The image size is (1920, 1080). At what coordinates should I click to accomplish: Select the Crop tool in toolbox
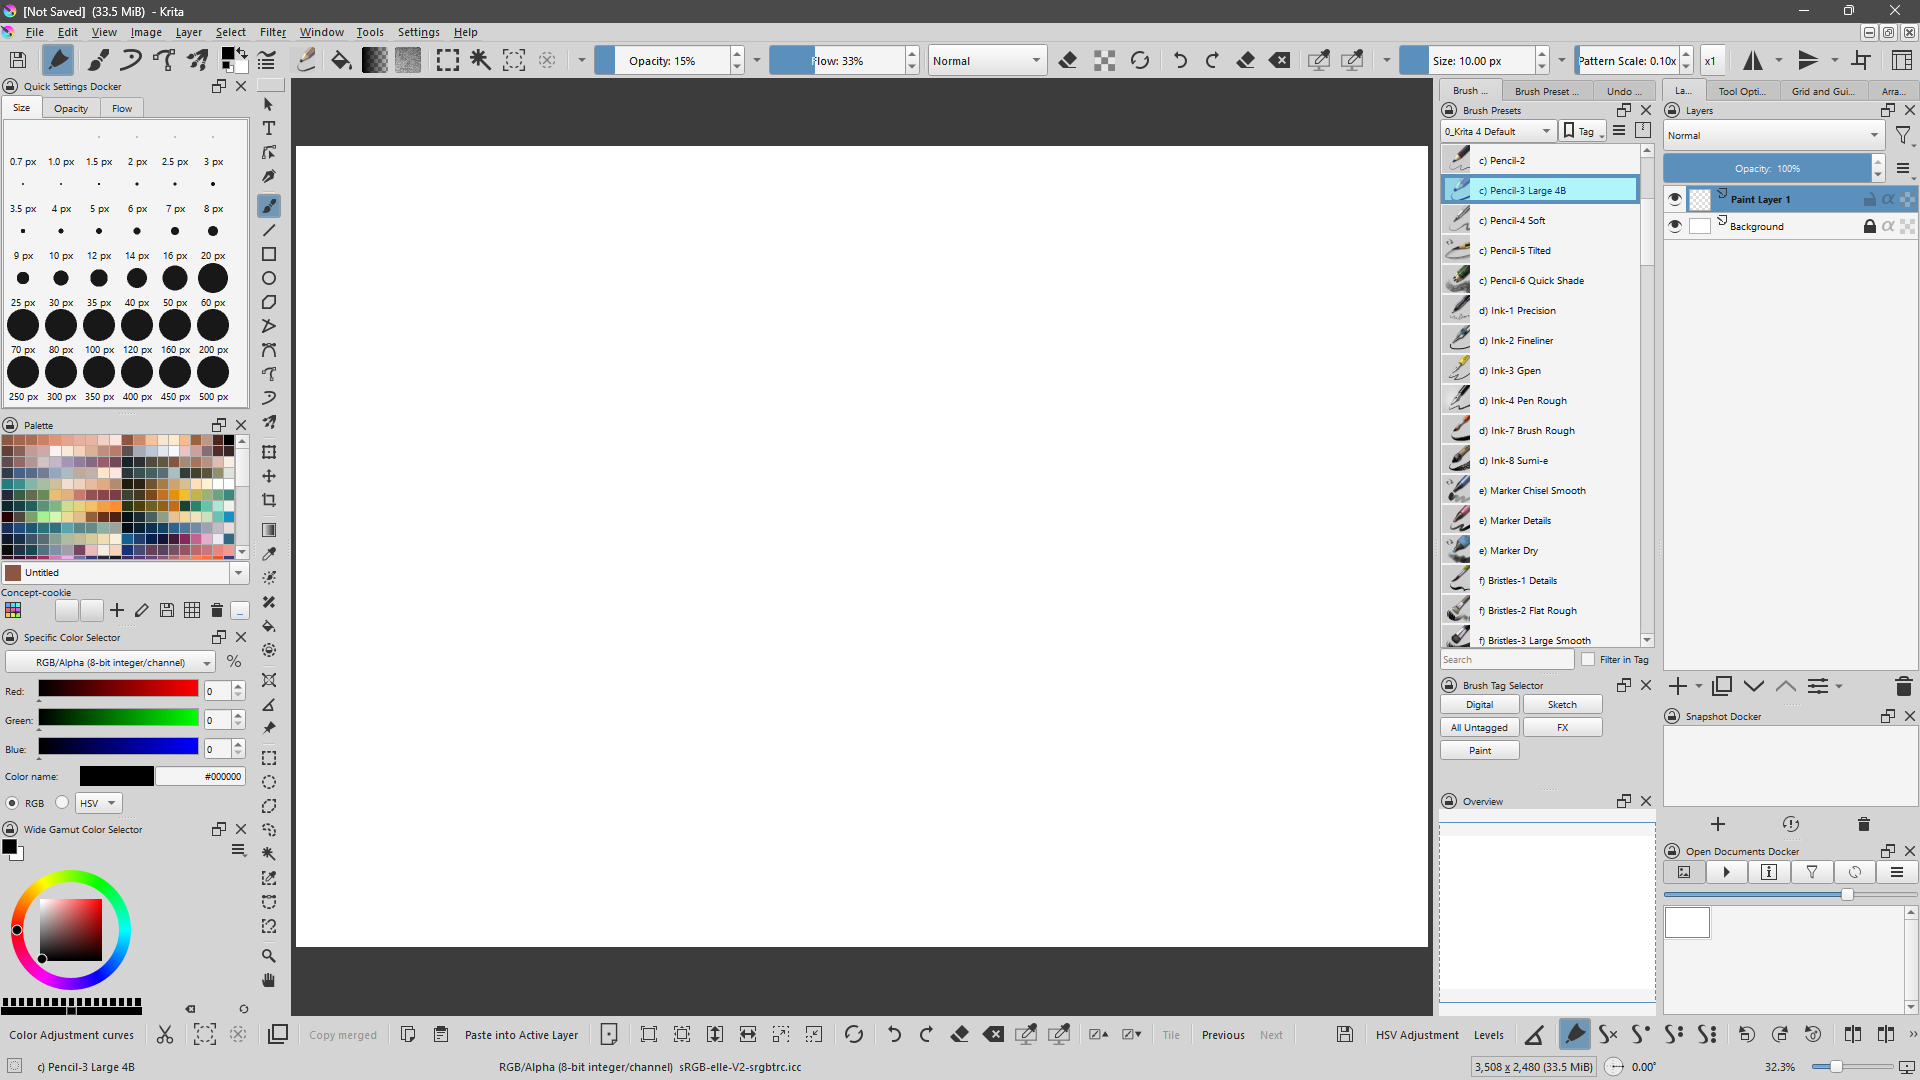coord(269,500)
